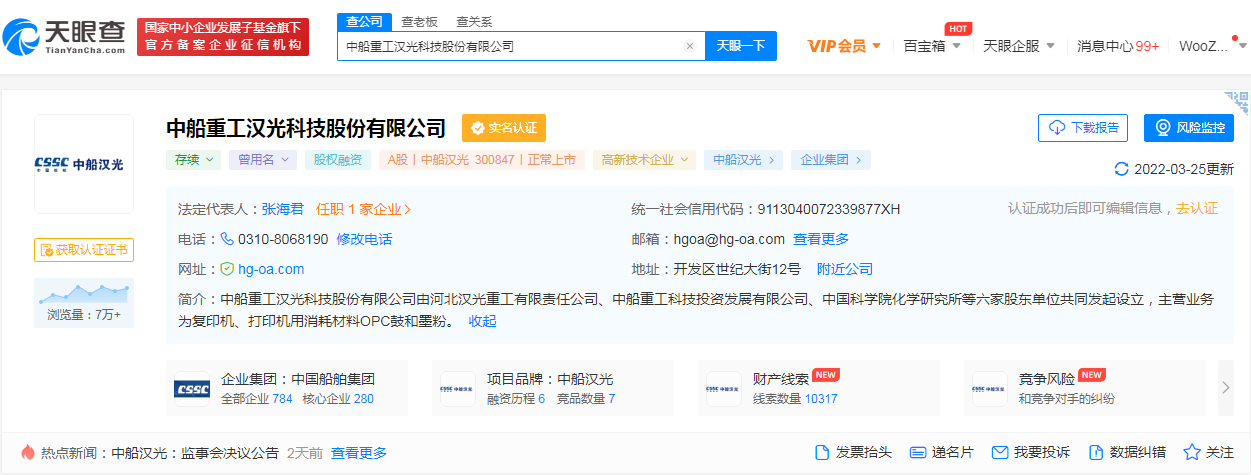Open the 百宝箱 dropdown menu

pos(932,46)
